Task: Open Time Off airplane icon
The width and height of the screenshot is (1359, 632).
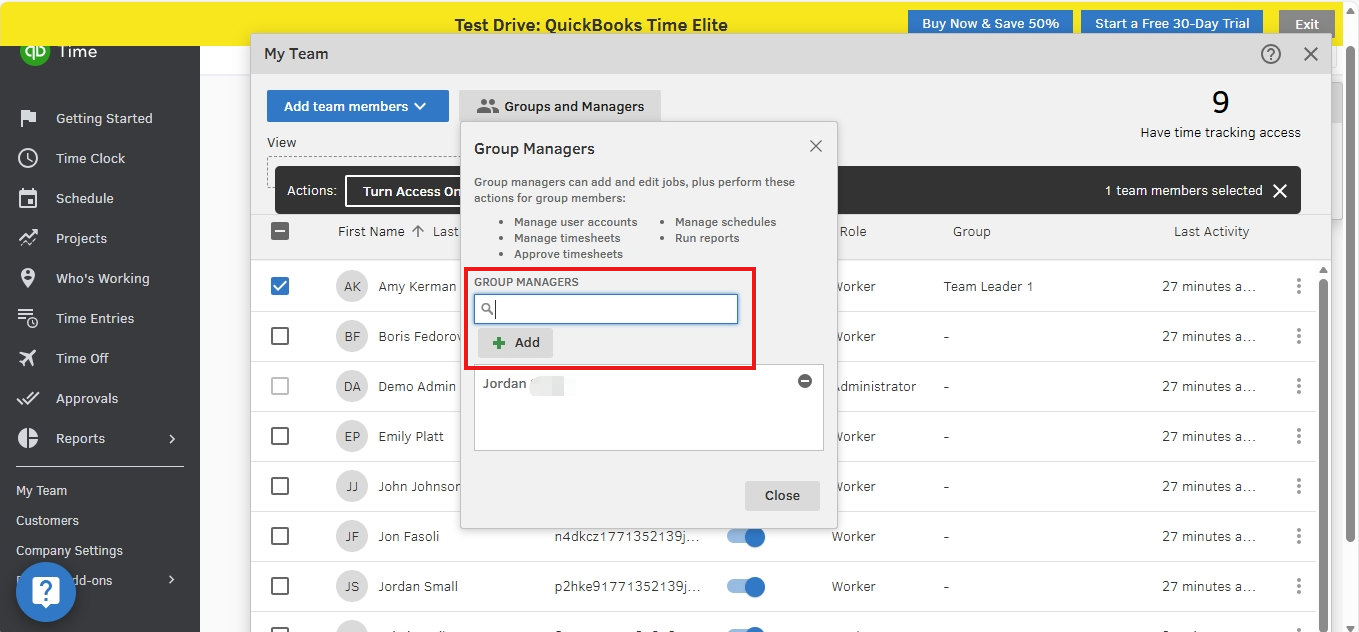Action: click(28, 358)
